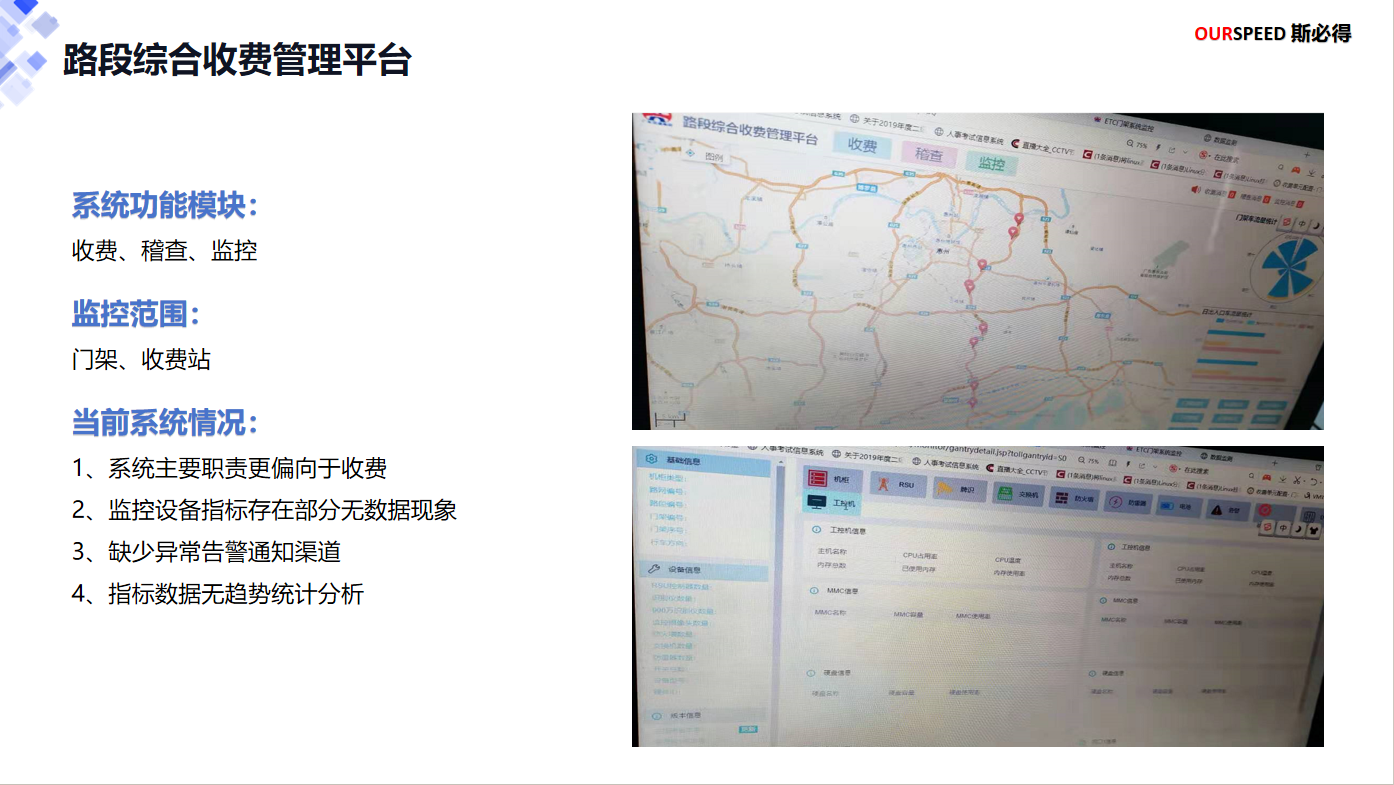Click the 防雷器 lightning arrester icon
Screen dimensions: 1394x785
pos(1115,503)
